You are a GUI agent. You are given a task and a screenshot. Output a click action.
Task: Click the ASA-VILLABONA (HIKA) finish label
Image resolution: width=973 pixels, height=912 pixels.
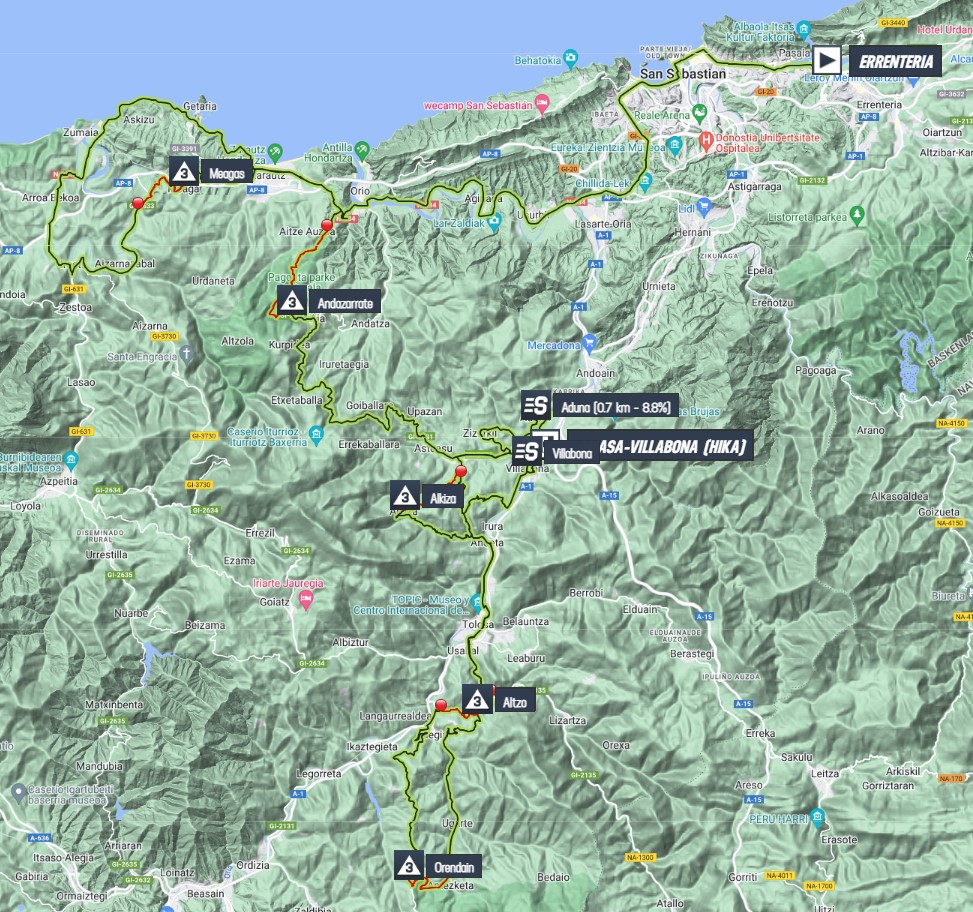click(660, 447)
